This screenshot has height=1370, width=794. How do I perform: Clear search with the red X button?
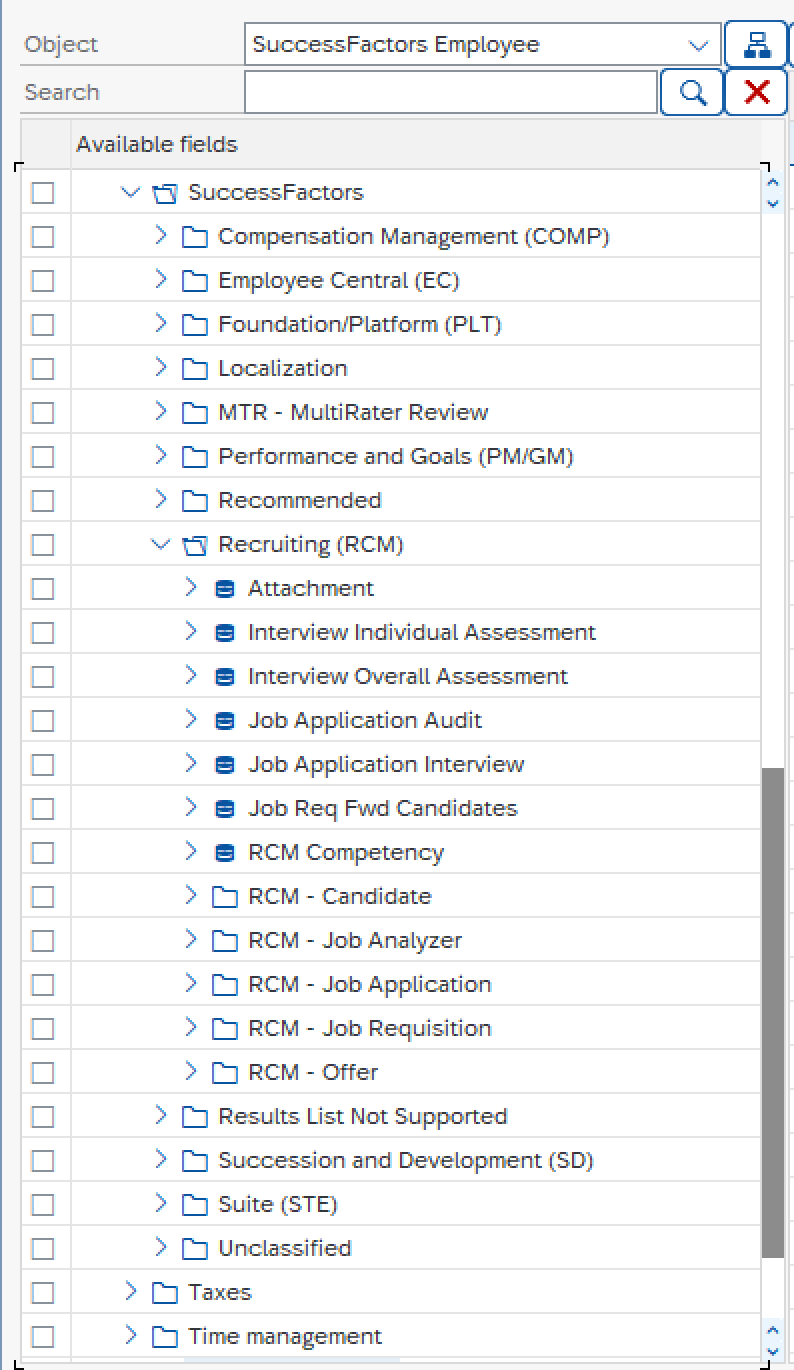(x=757, y=93)
